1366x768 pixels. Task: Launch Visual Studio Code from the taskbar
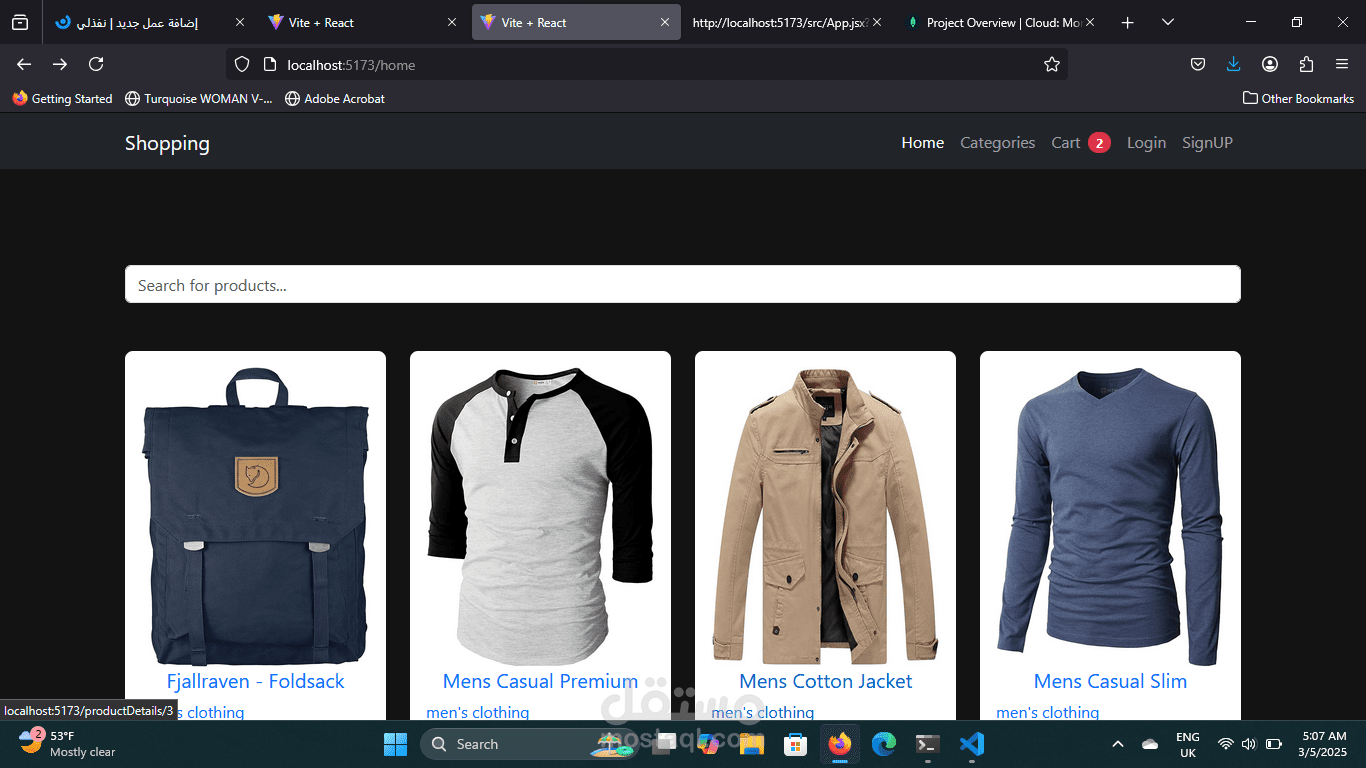[x=971, y=744]
